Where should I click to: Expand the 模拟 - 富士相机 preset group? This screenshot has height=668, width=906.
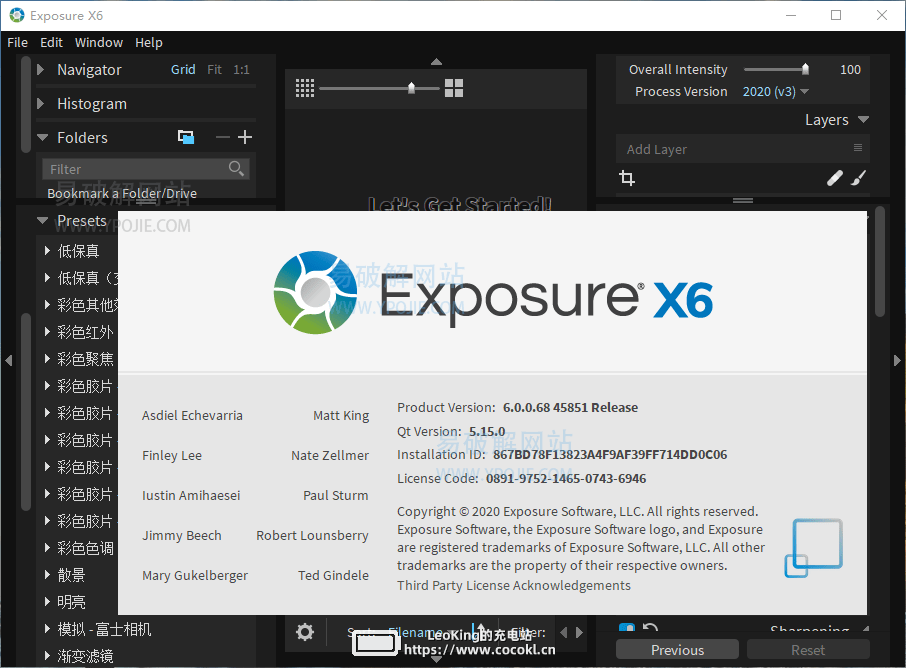48,629
